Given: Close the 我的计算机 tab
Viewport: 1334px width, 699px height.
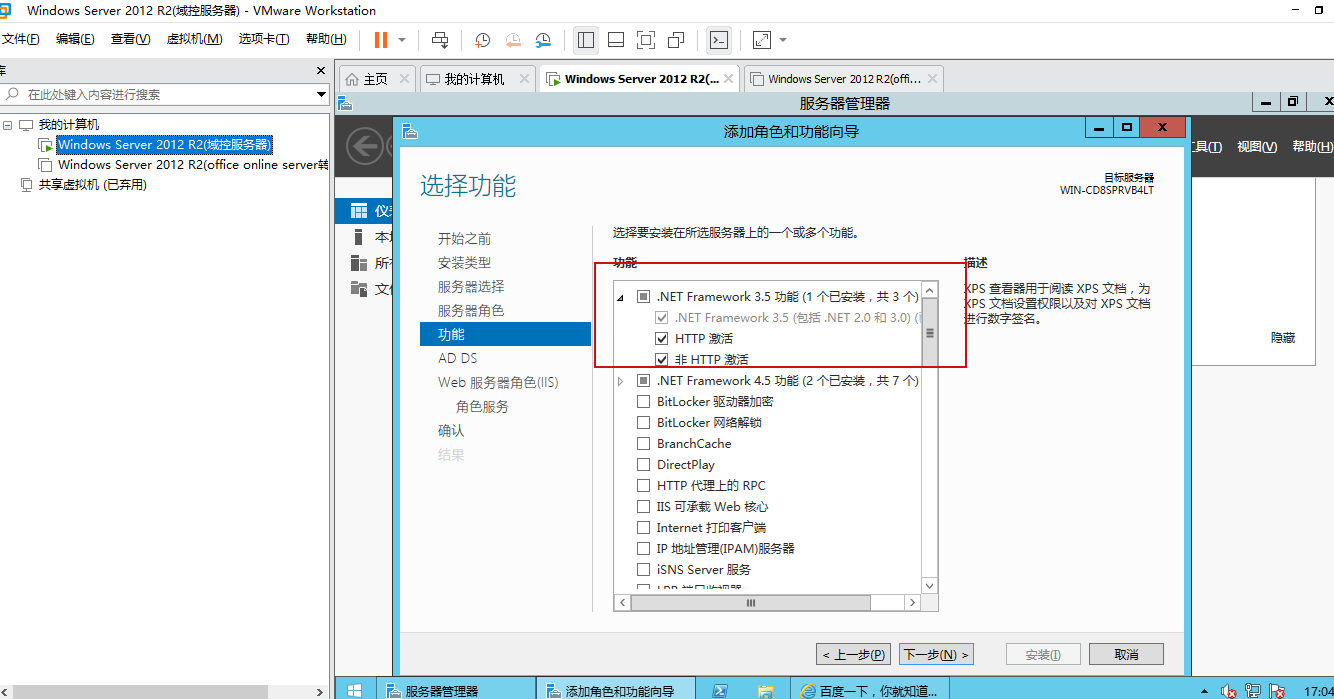Looking at the screenshot, I should 525,79.
